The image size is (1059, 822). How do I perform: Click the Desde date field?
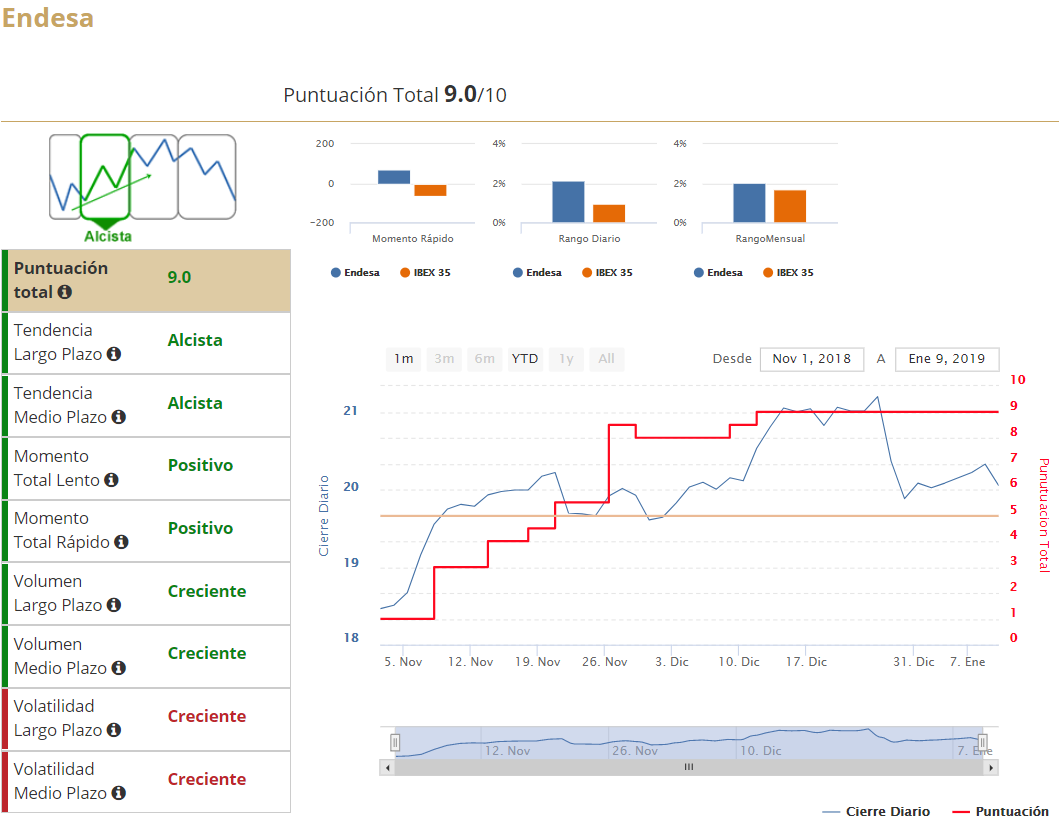click(812, 359)
